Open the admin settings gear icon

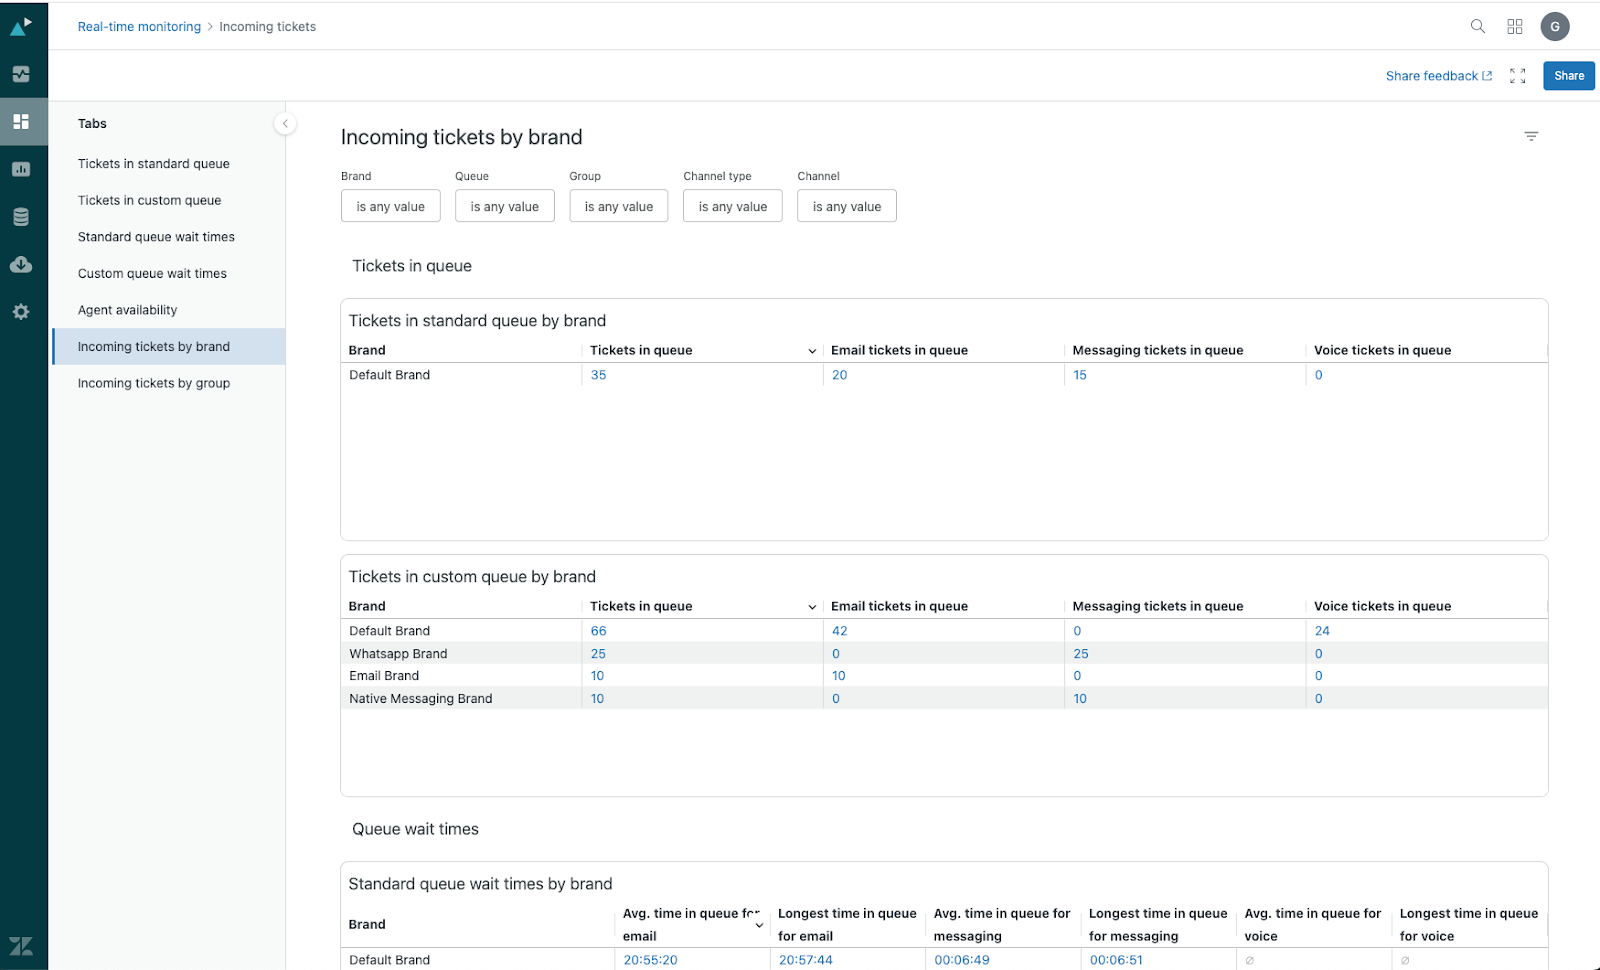[x=21, y=312]
